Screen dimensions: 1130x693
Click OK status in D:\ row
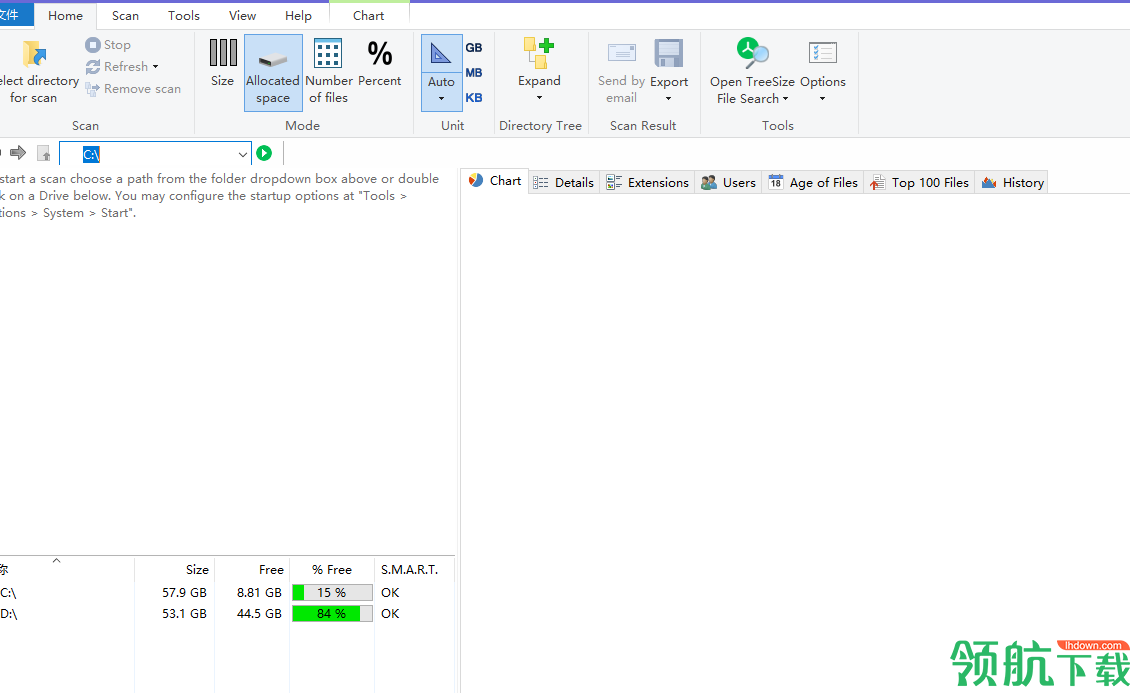tap(390, 613)
